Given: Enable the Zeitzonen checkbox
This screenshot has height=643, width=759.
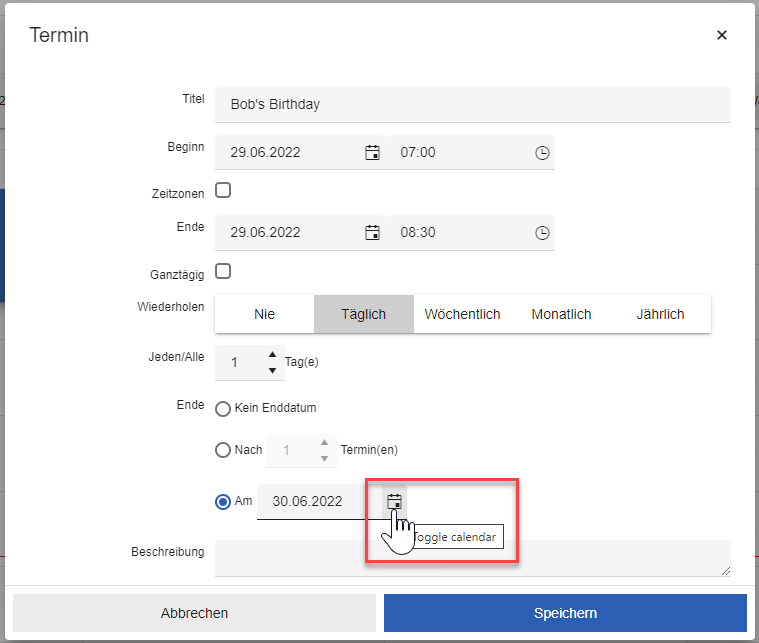Looking at the screenshot, I should coord(223,190).
